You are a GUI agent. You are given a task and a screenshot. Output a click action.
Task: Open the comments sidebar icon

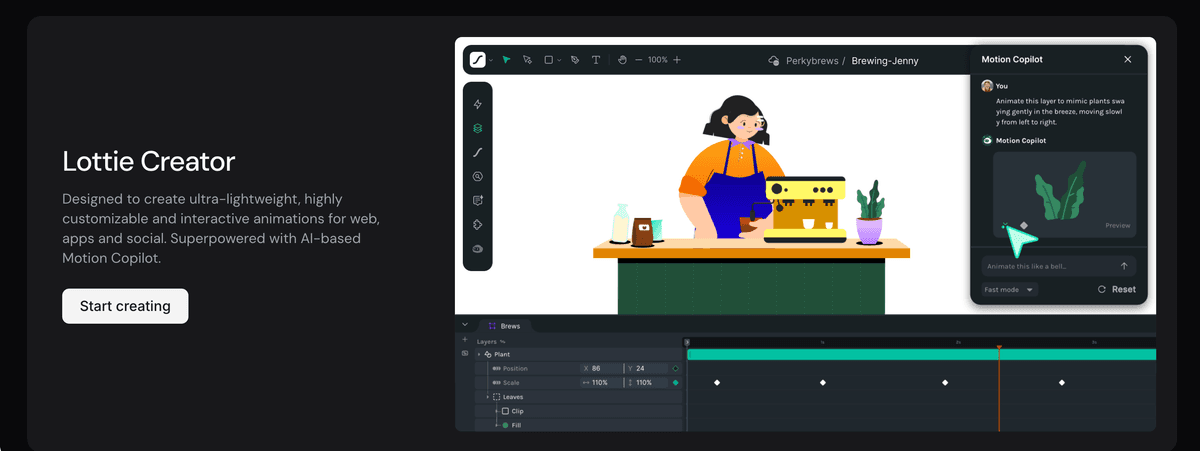coord(478,200)
